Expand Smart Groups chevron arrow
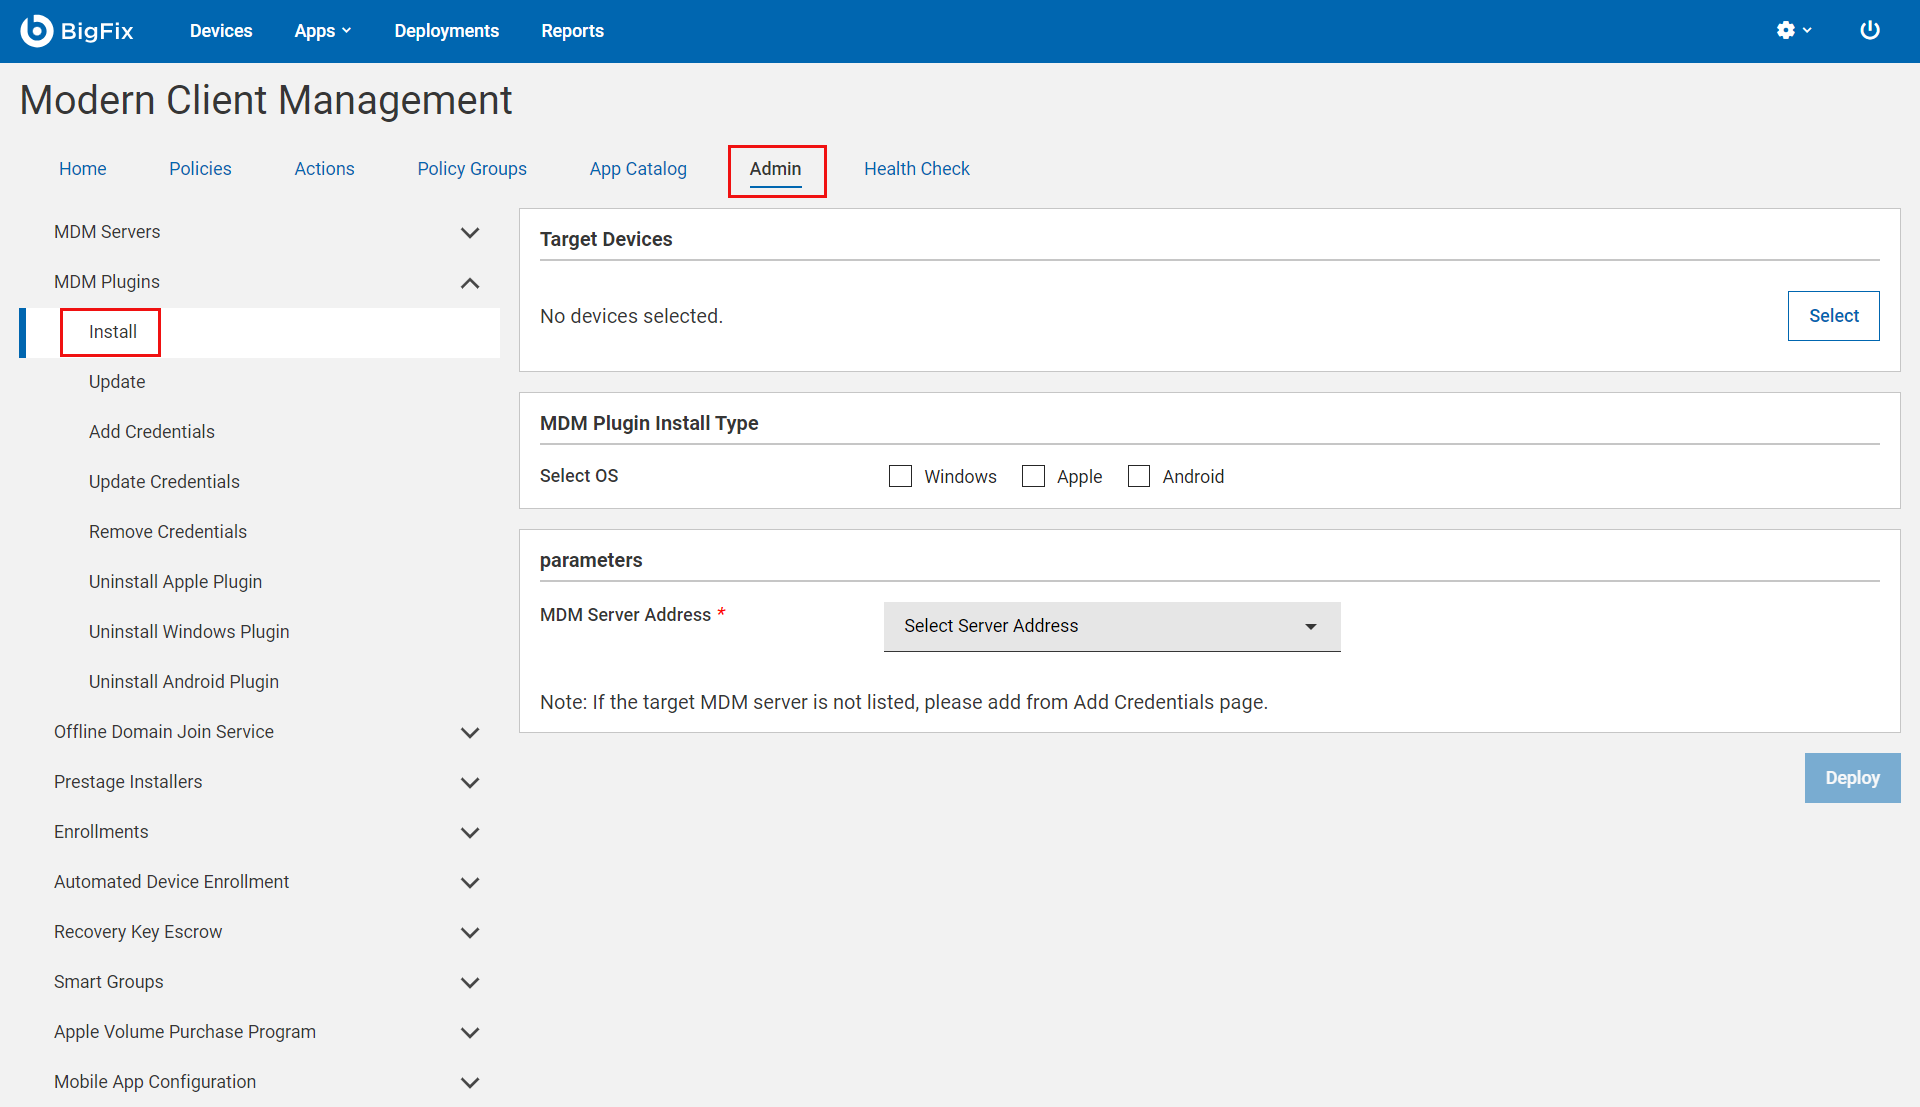Viewport: 1920px width, 1107px height. tap(470, 983)
